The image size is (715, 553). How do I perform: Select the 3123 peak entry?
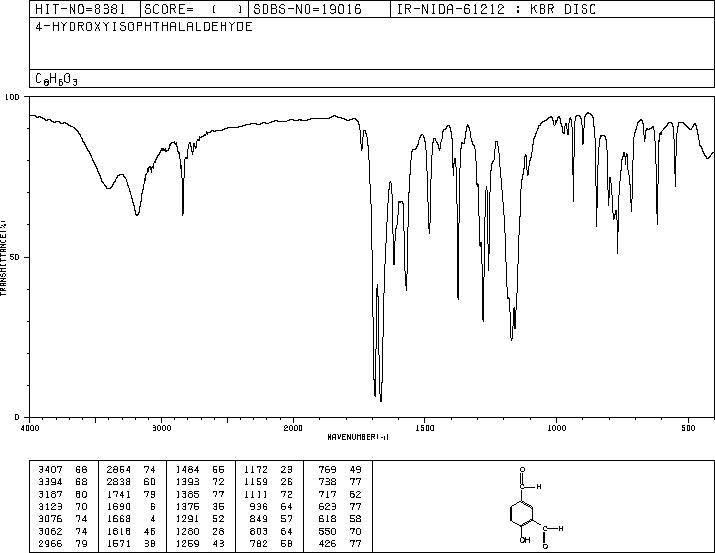point(63,506)
